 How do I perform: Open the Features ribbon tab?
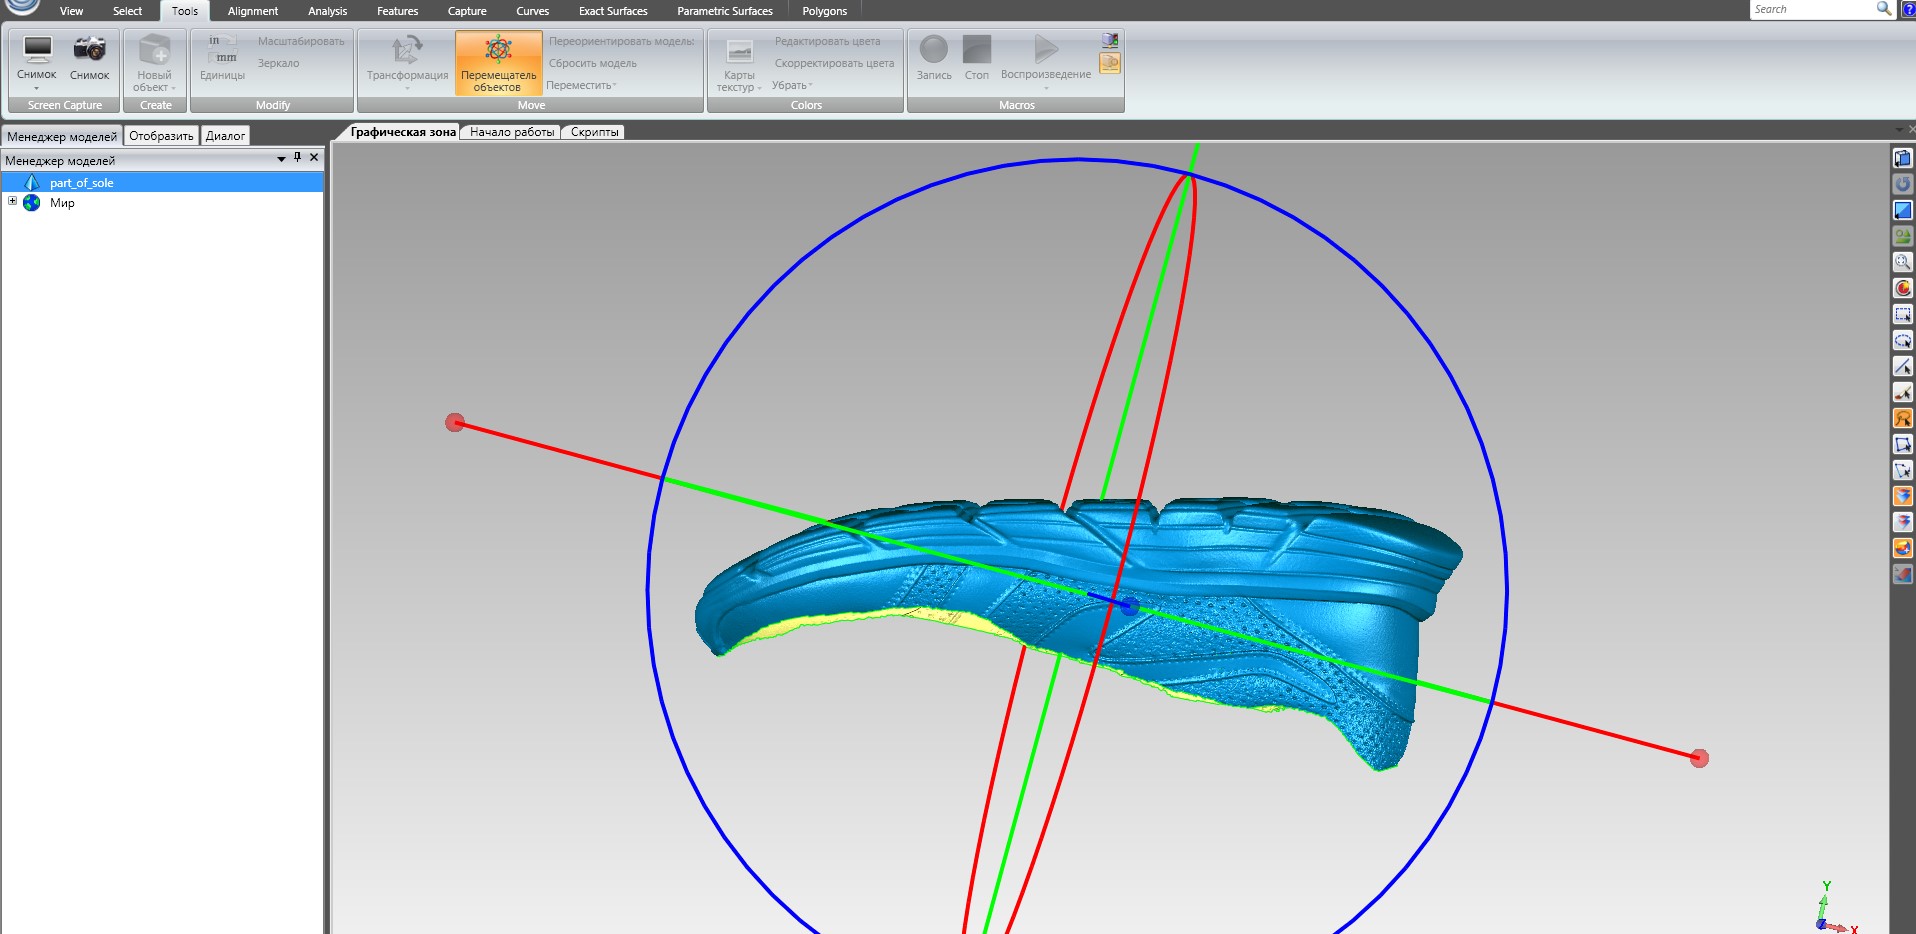pyautogui.click(x=398, y=11)
